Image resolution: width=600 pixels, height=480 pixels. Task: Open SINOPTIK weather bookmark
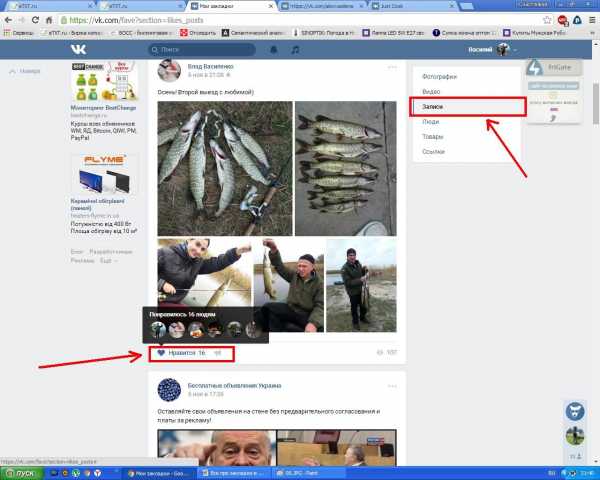[324, 33]
